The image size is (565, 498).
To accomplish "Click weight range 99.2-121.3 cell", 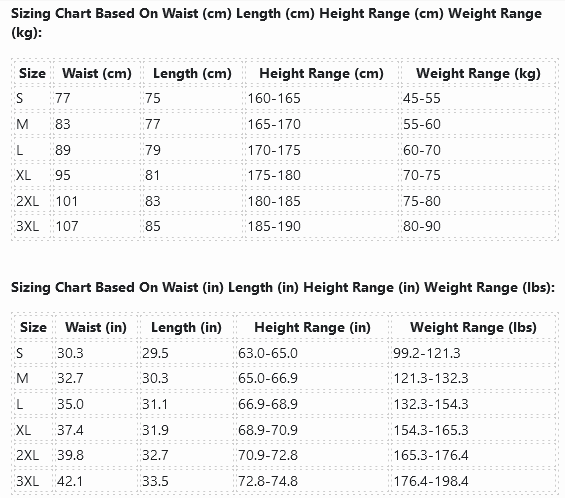I will point(427,353).
